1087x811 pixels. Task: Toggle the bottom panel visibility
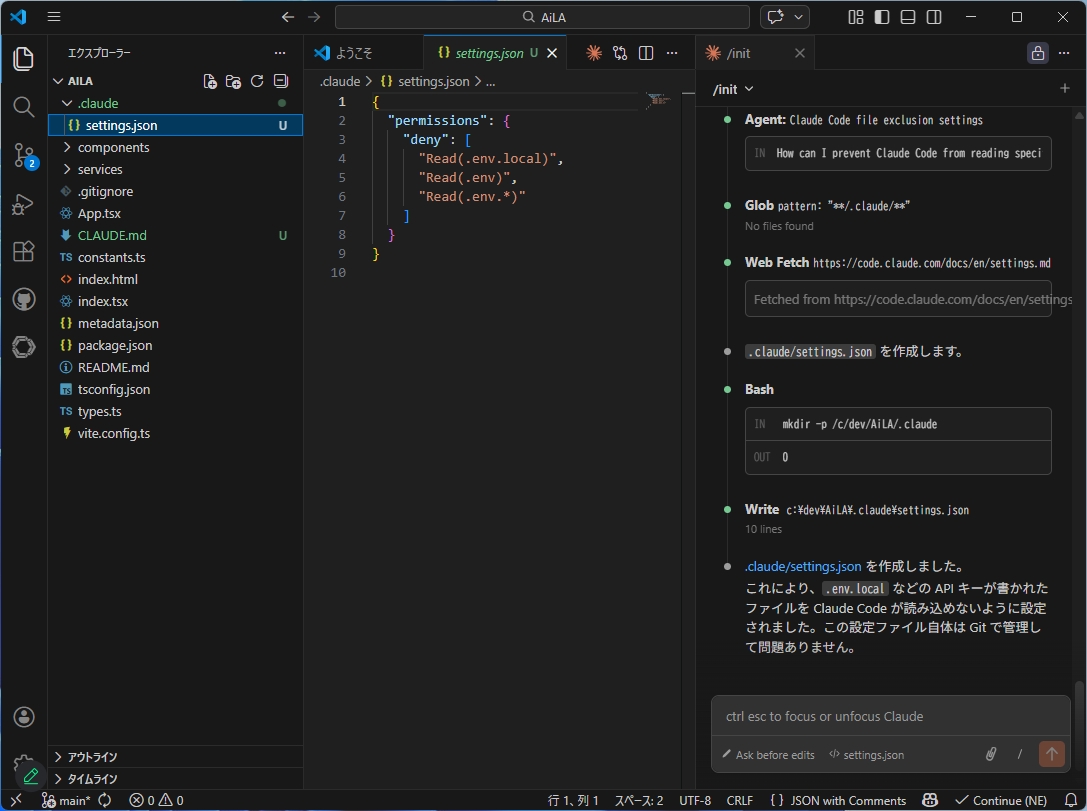(x=907, y=17)
